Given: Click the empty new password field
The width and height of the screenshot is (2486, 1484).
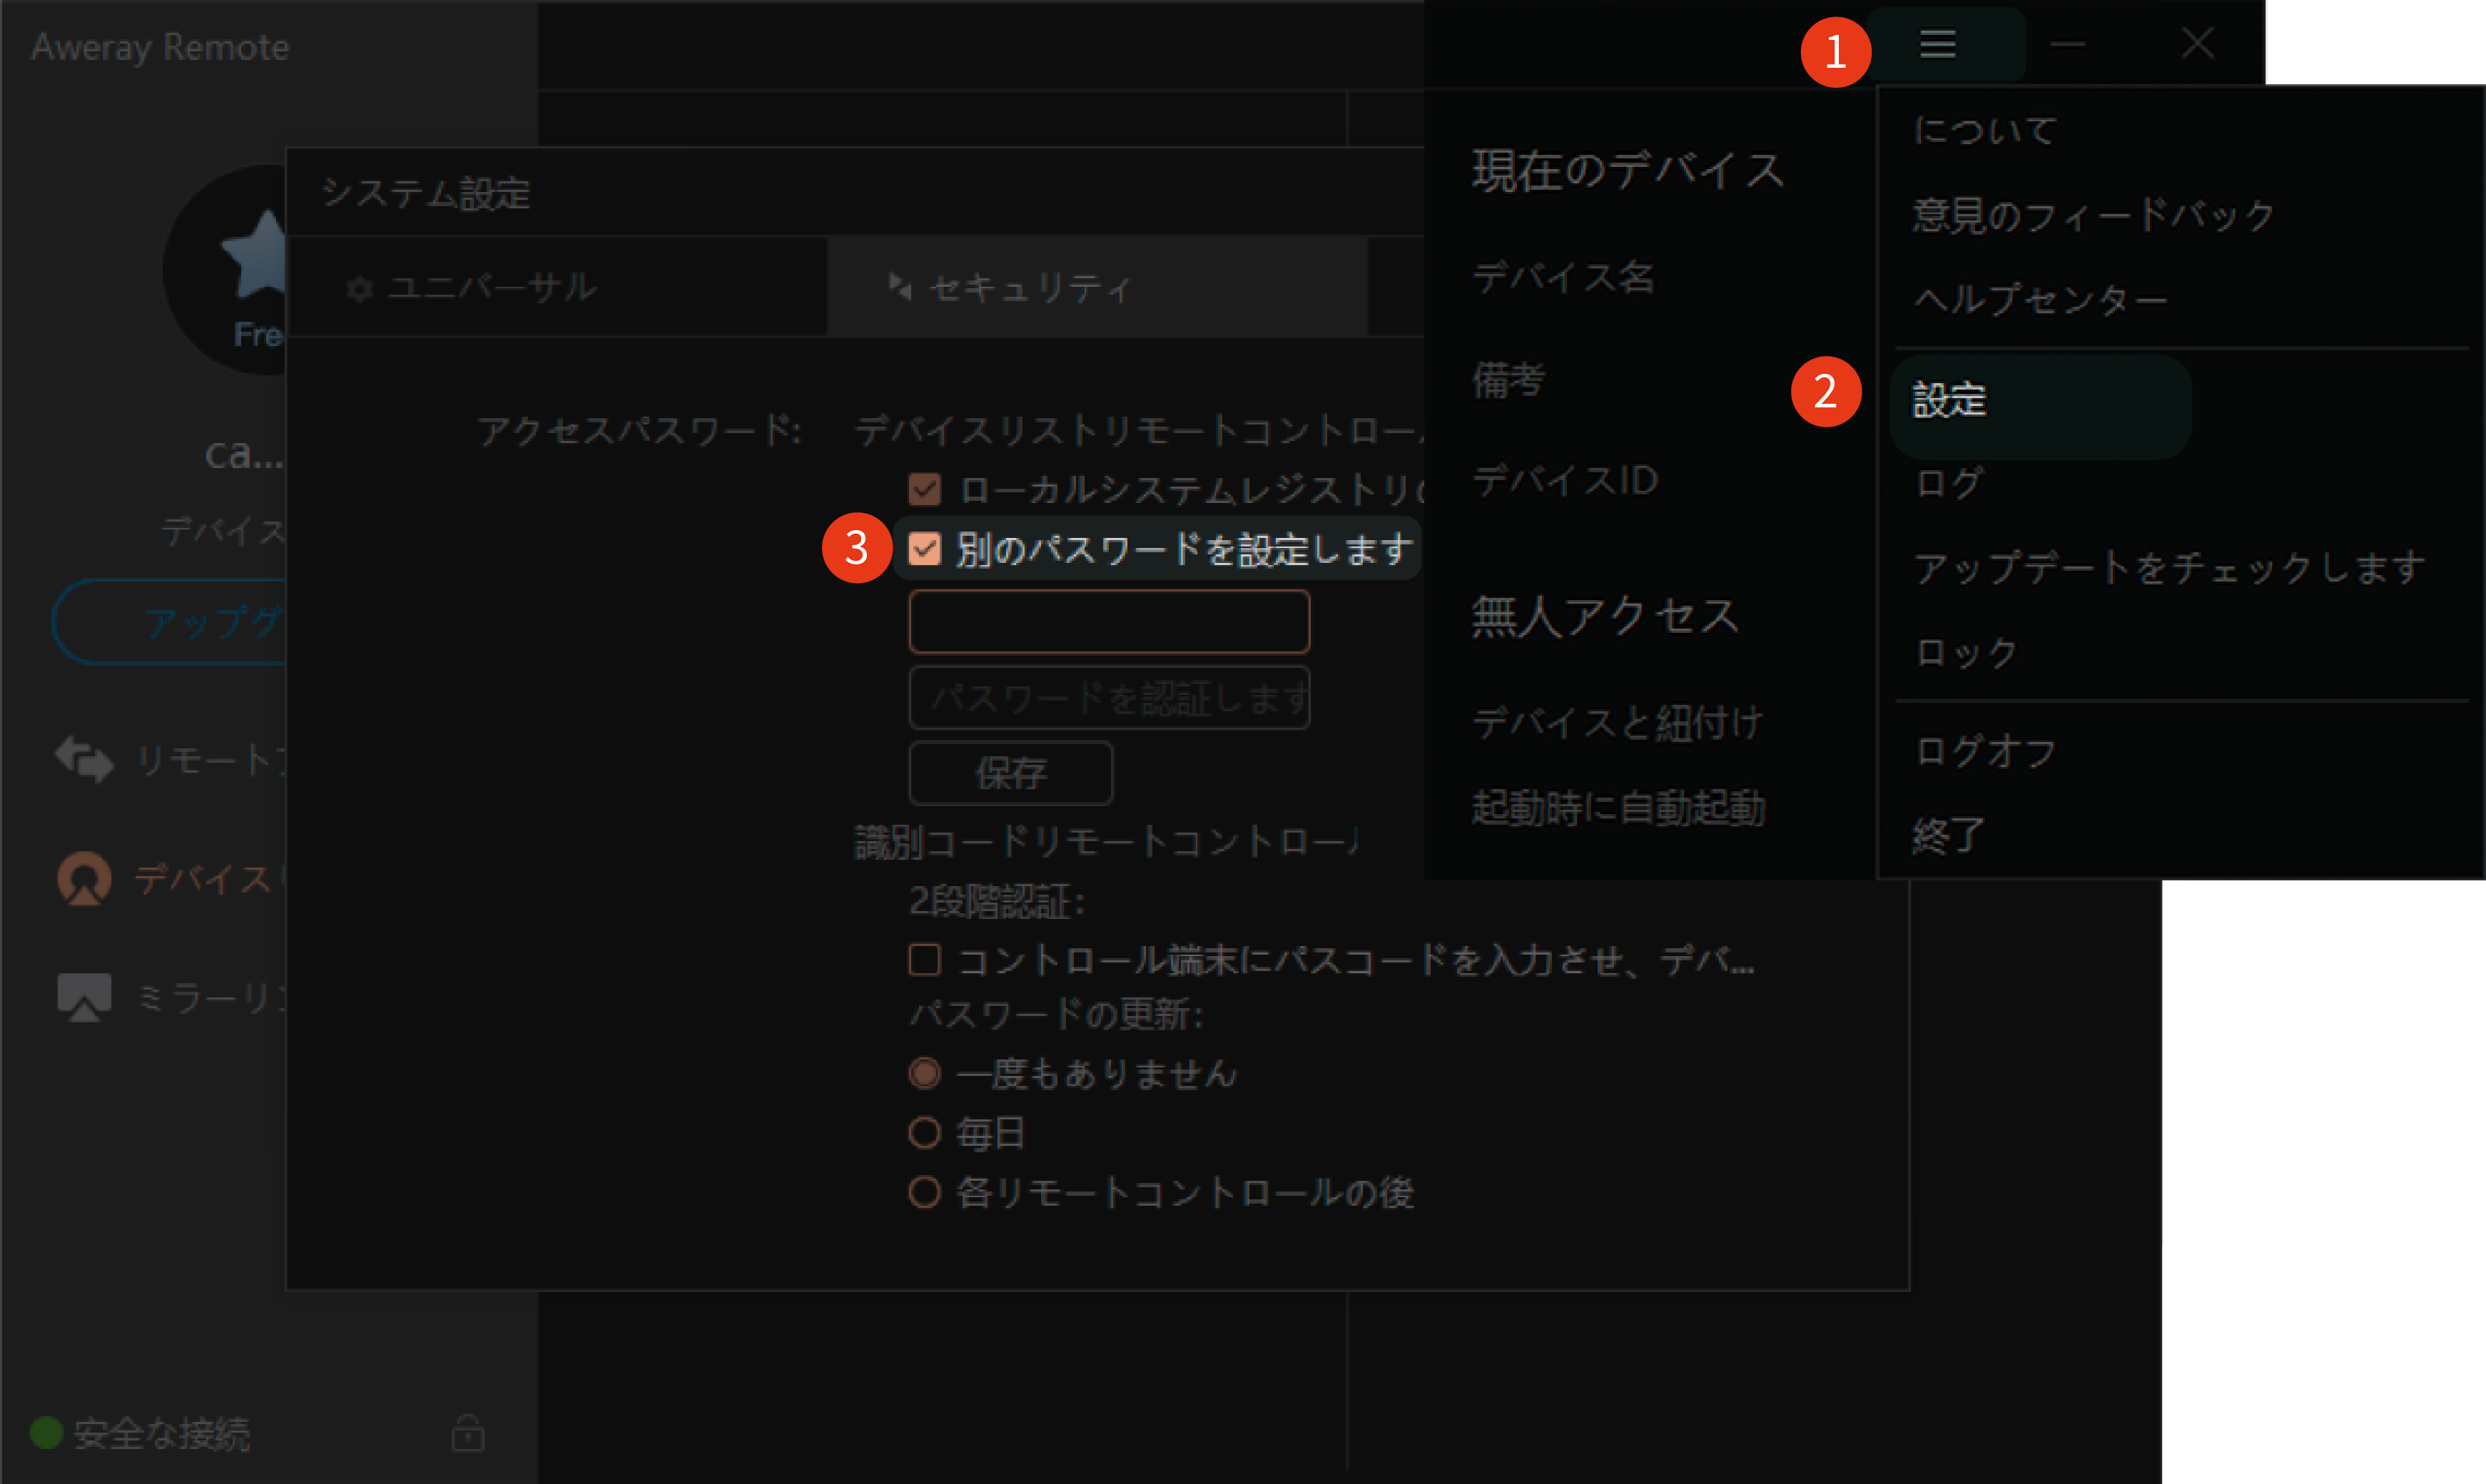Looking at the screenshot, I should (x=1109, y=621).
